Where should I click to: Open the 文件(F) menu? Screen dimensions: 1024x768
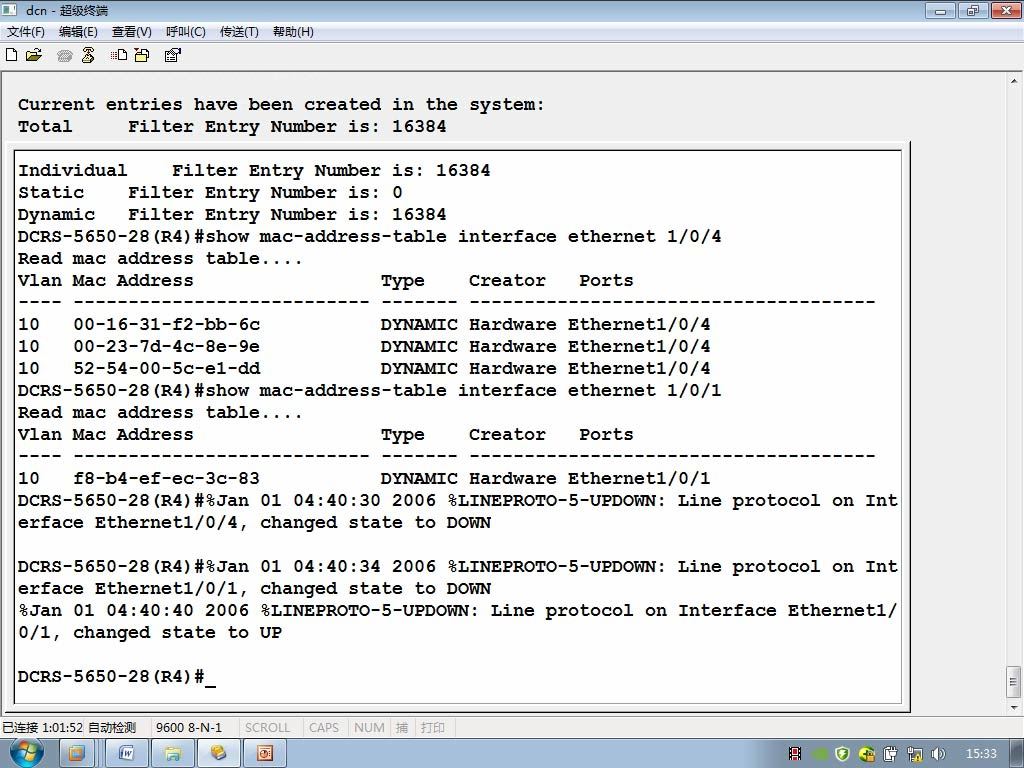click(25, 31)
